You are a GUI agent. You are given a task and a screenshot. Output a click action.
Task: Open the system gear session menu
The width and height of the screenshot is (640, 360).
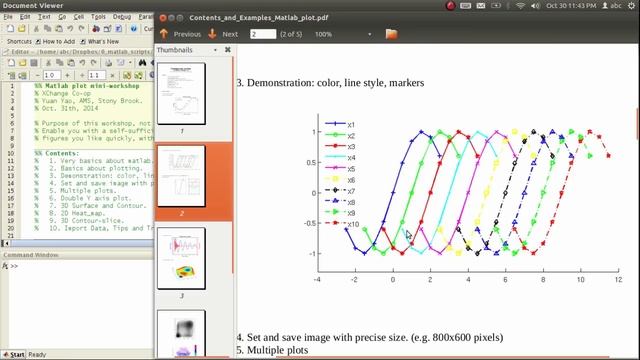tap(631, 6)
